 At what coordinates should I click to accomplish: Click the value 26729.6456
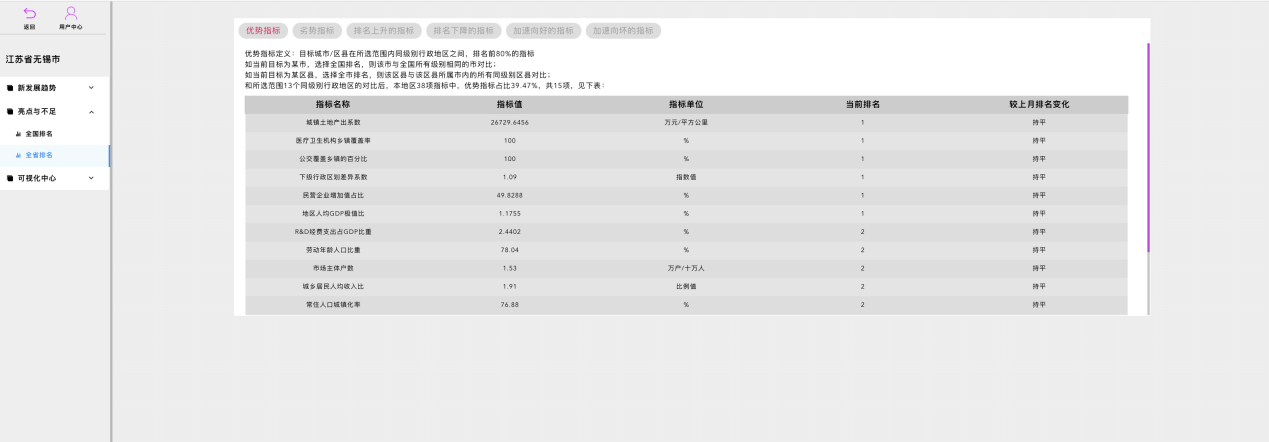510,122
